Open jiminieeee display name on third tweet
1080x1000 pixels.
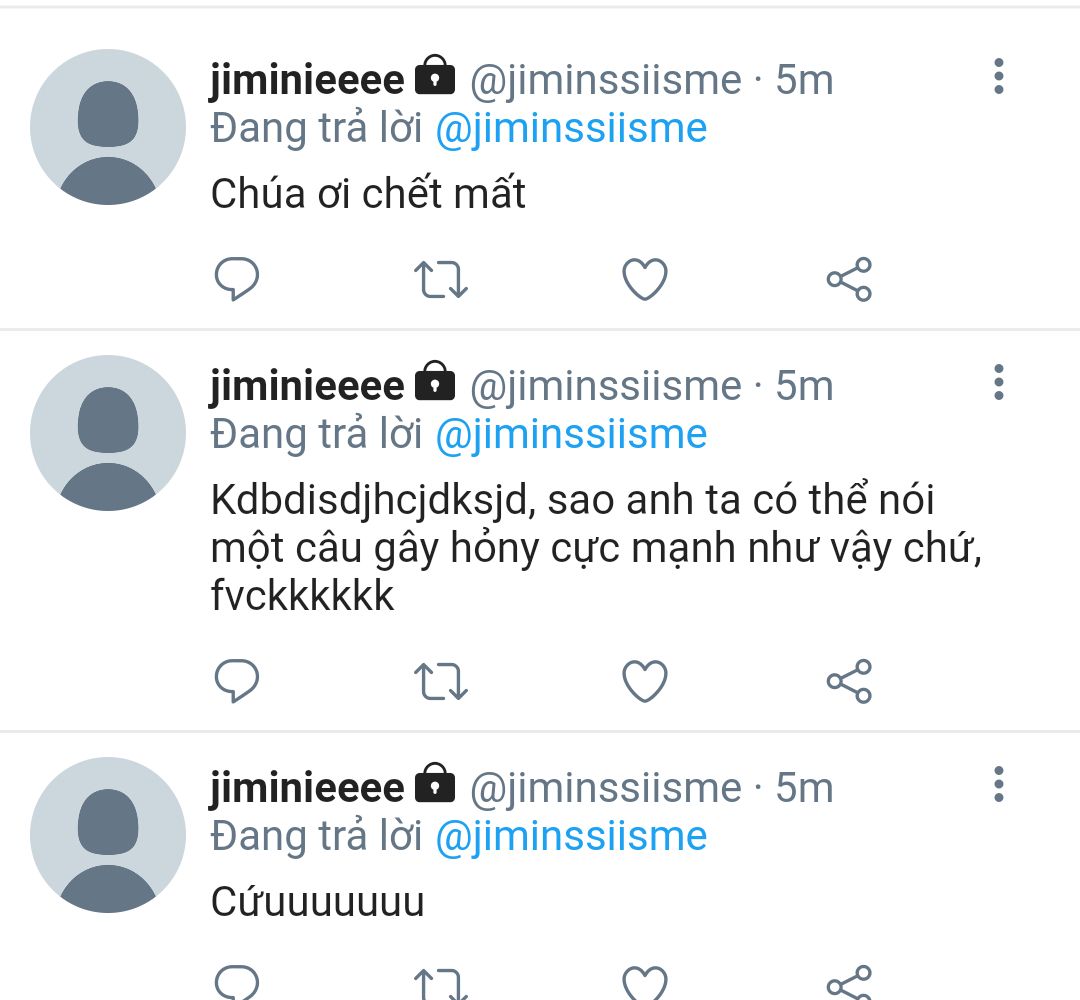click(x=307, y=787)
